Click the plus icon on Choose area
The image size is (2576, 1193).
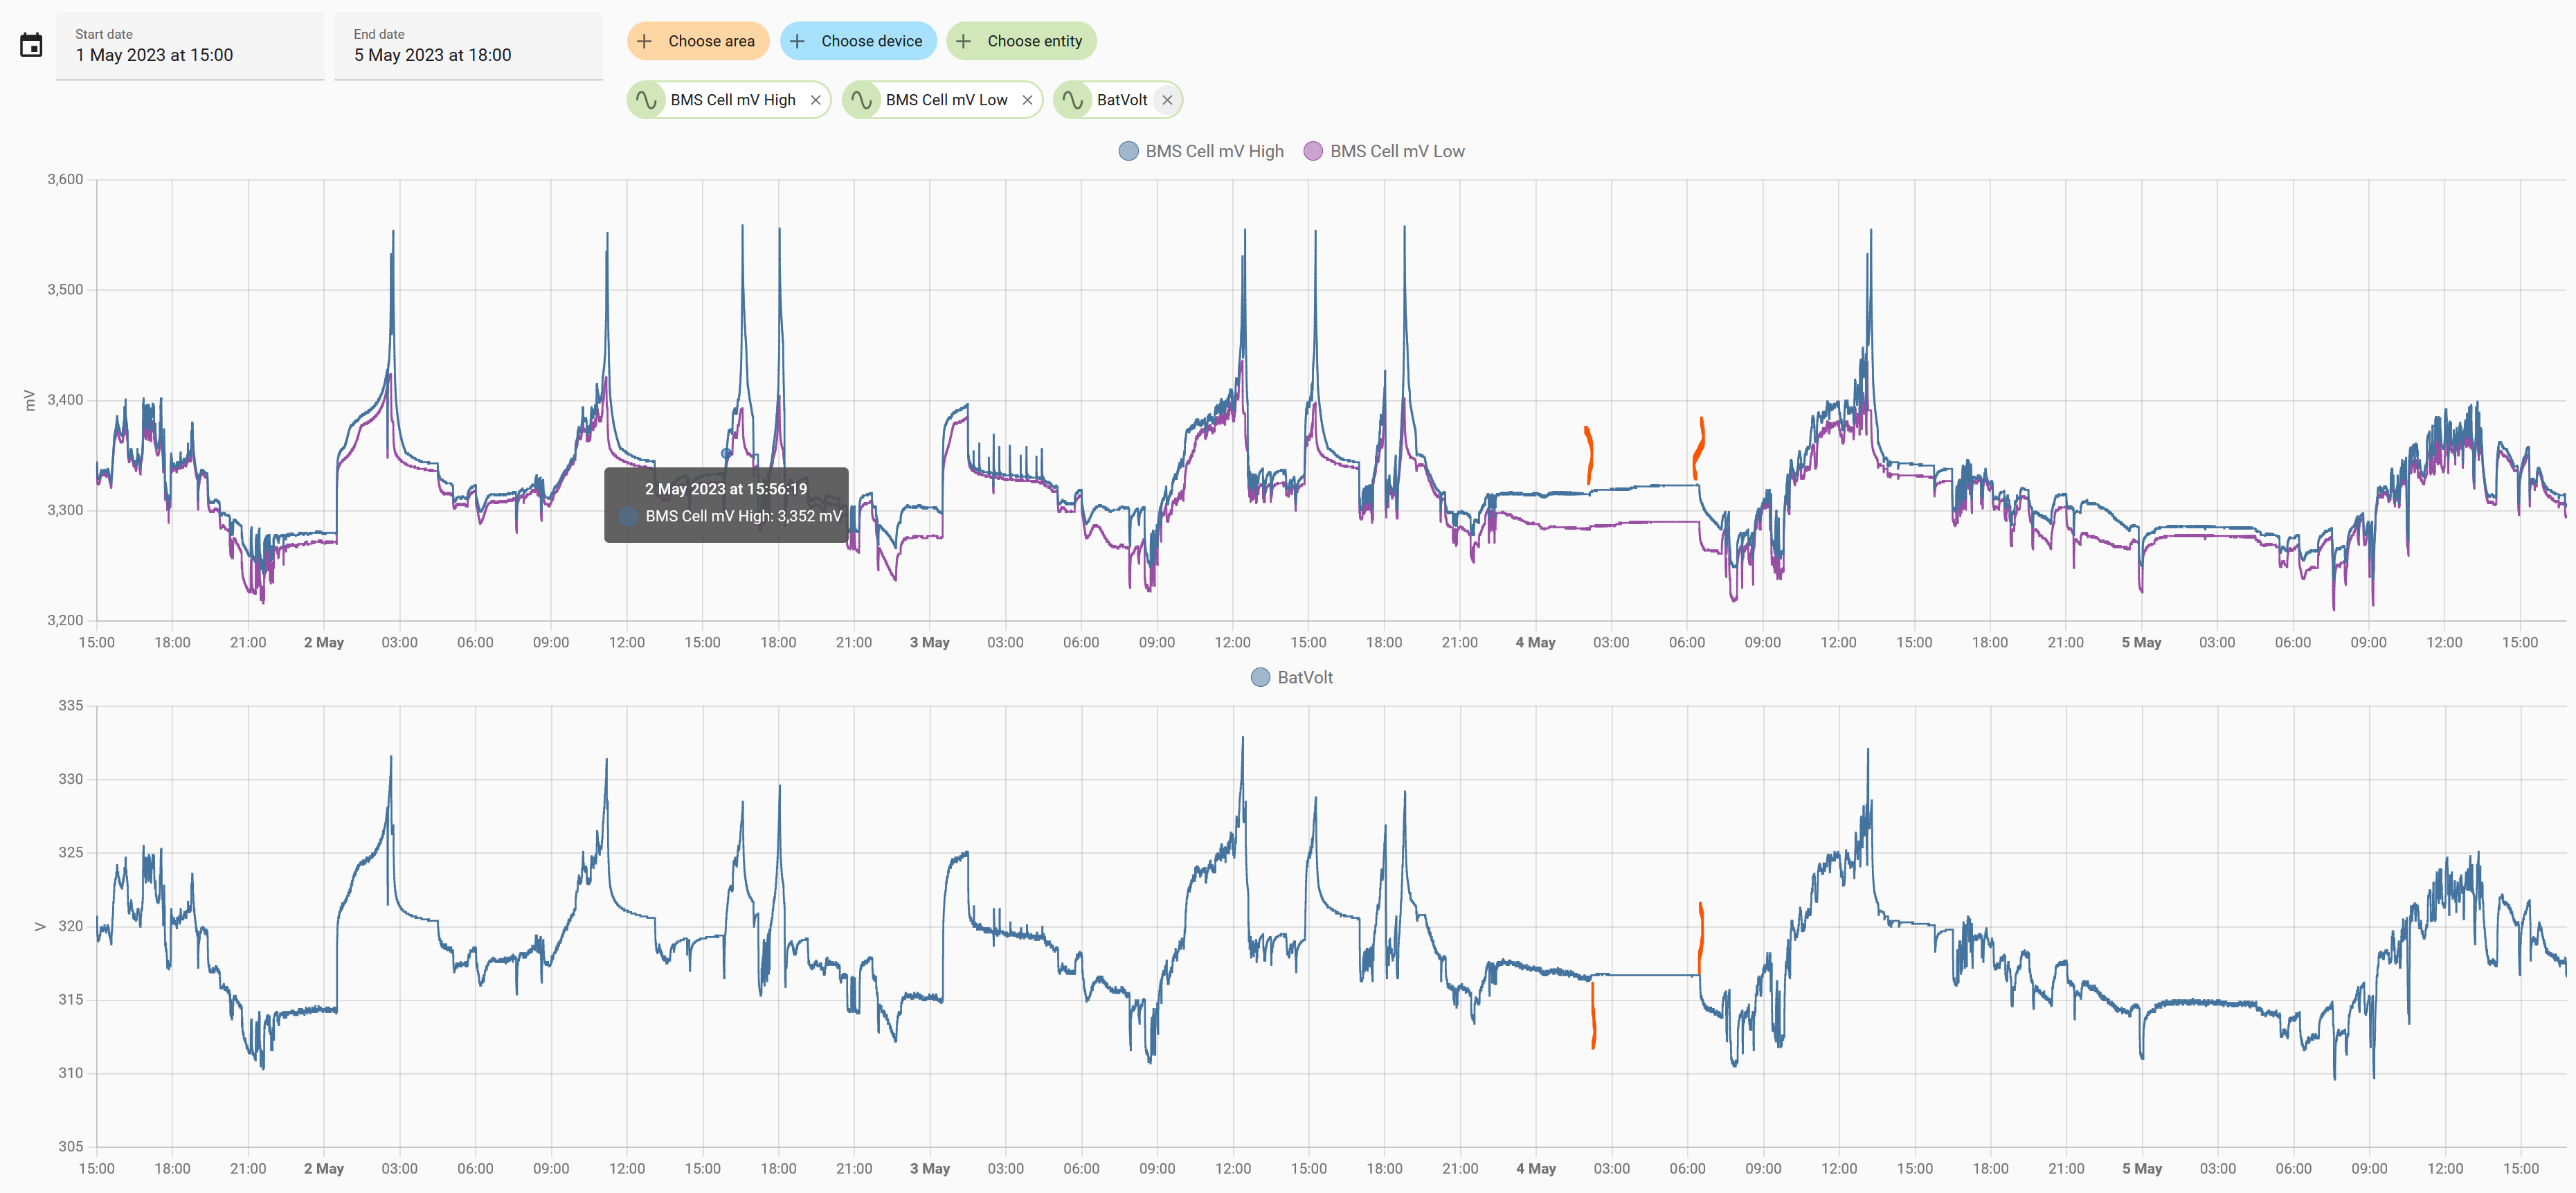pos(645,41)
